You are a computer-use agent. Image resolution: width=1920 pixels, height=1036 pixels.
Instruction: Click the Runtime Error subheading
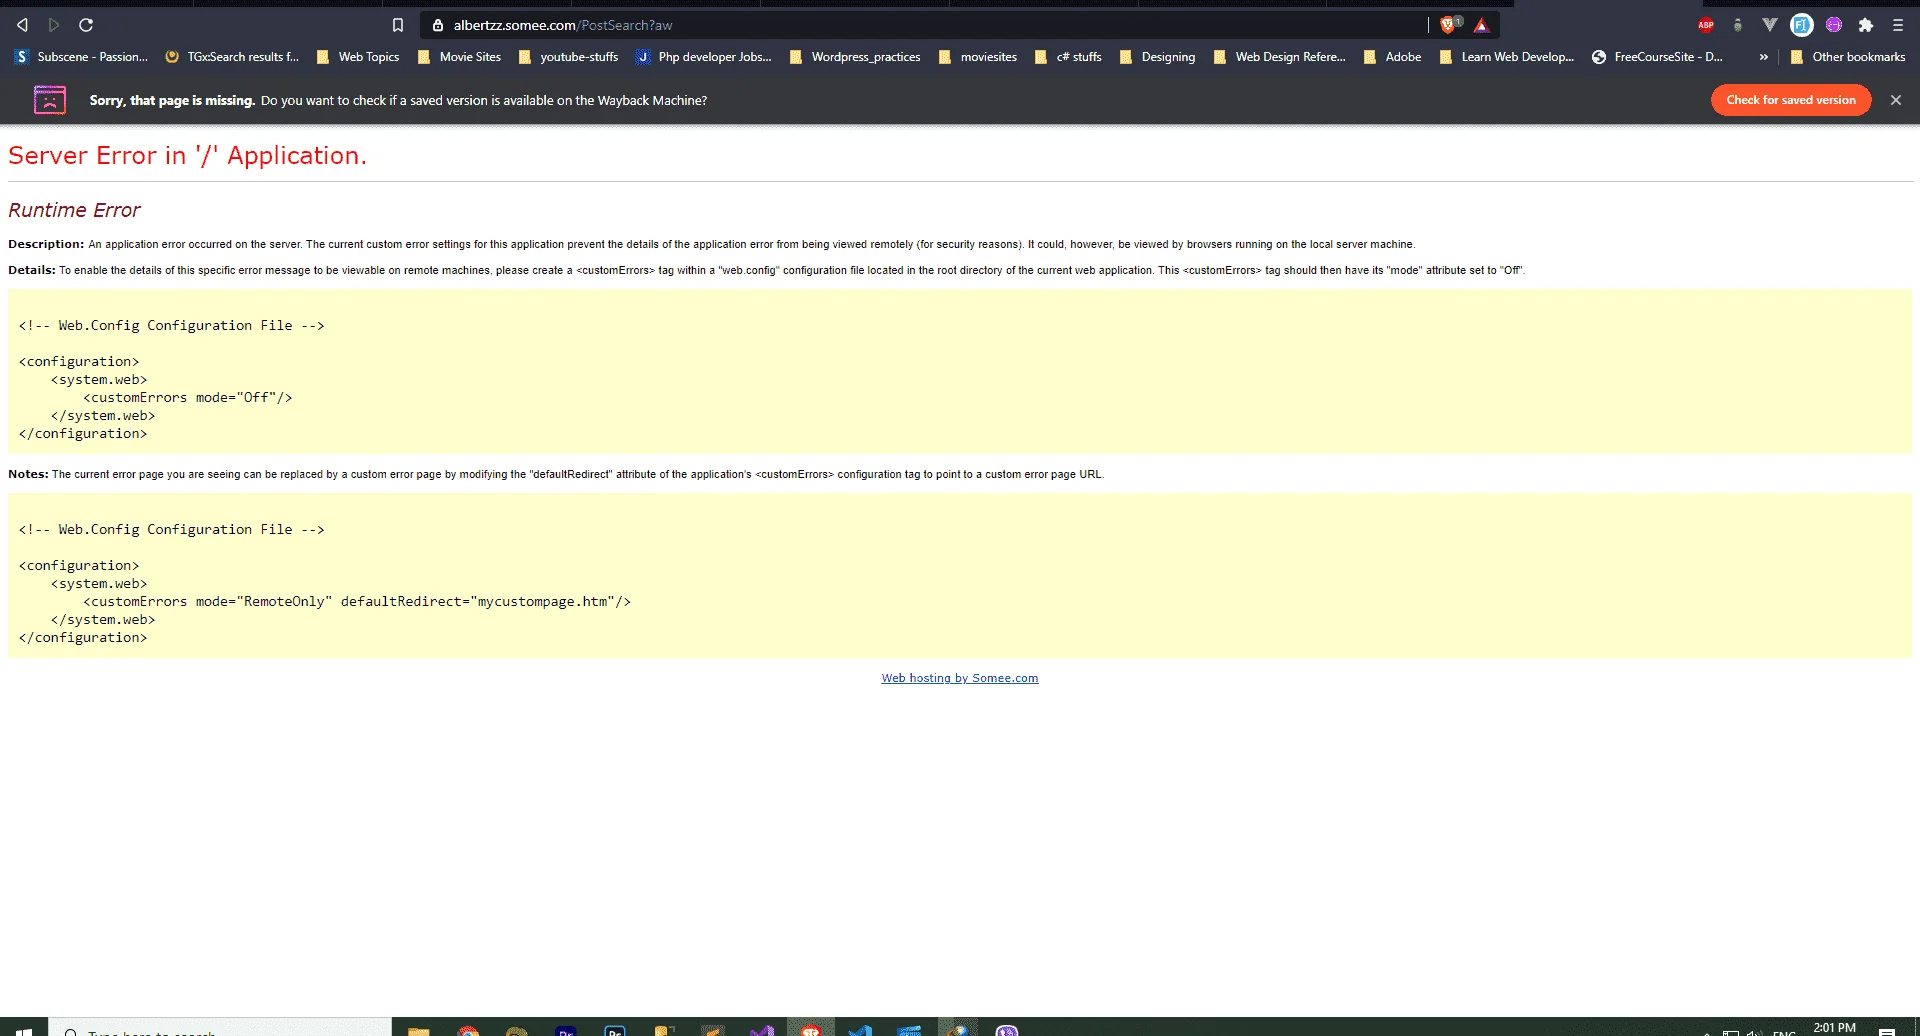pyautogui.click(x=74, y=210)
